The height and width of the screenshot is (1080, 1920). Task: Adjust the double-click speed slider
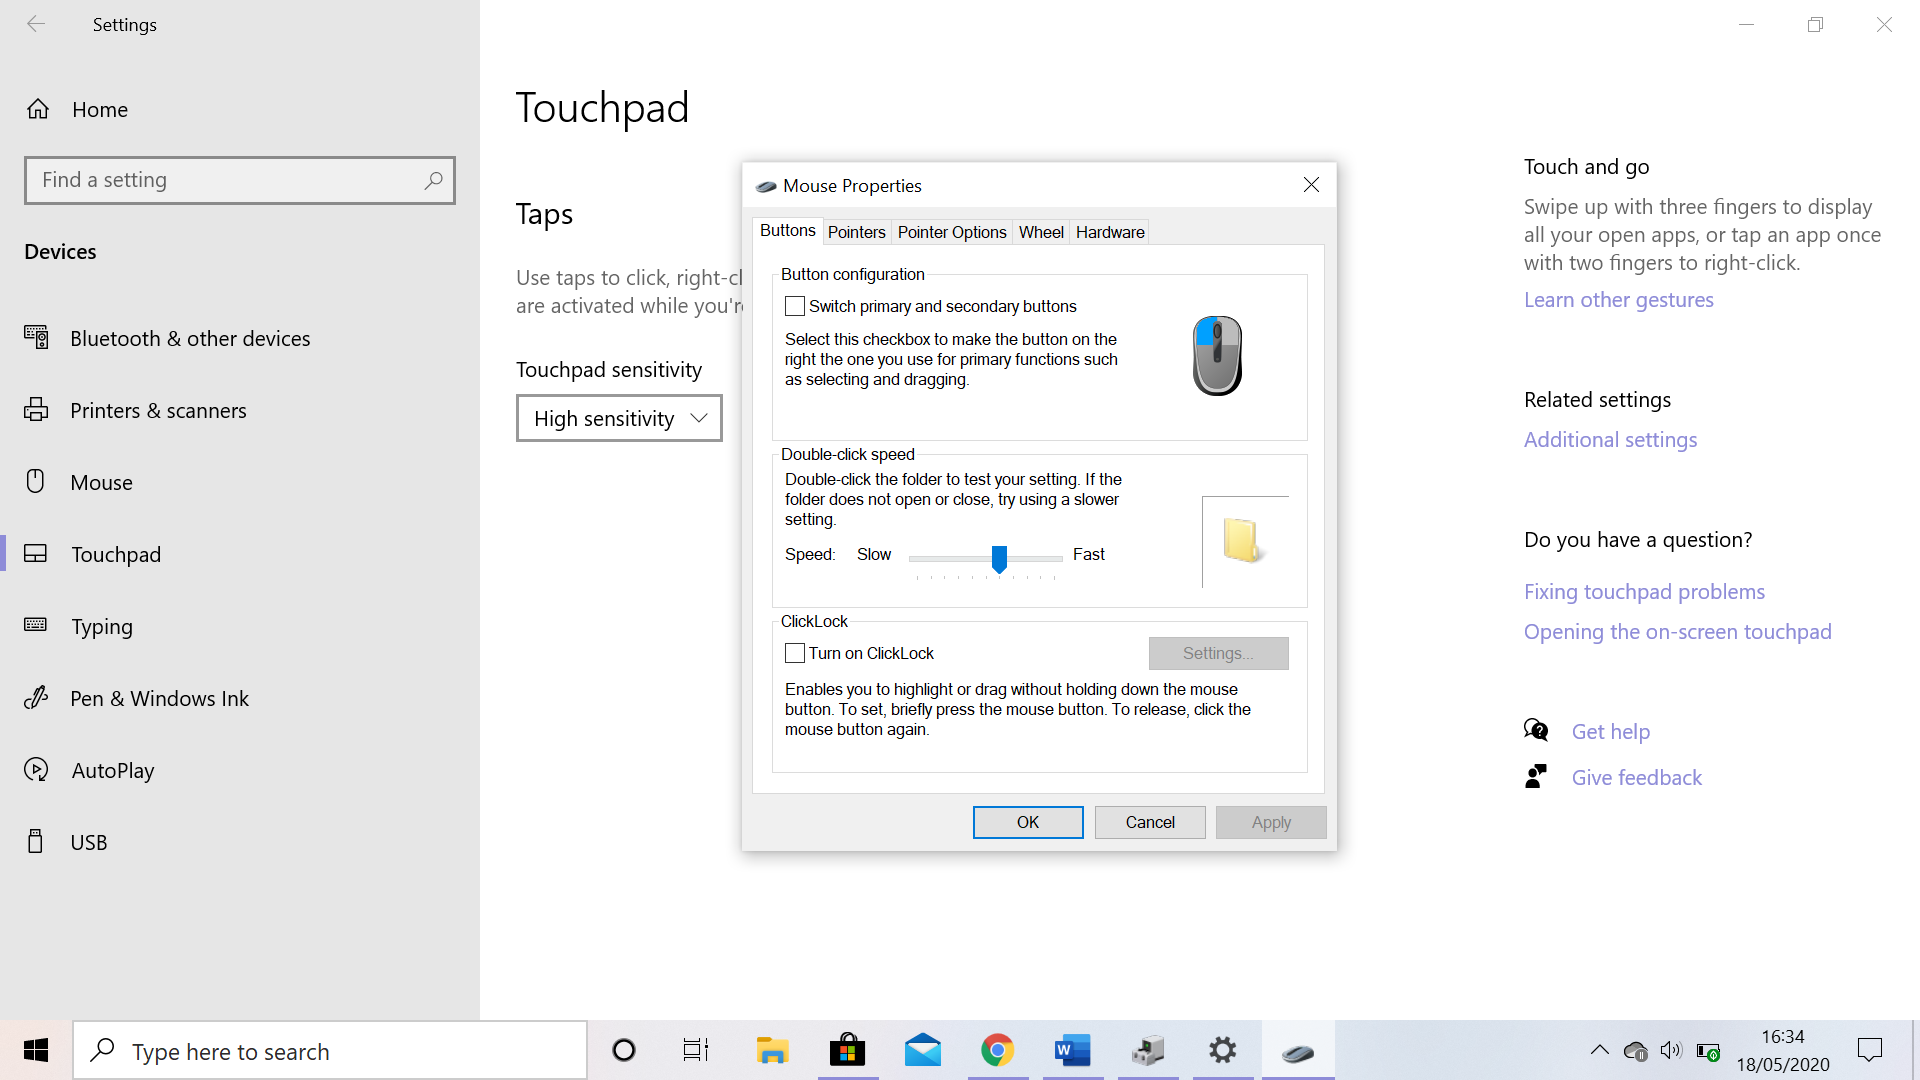(999, 560)
